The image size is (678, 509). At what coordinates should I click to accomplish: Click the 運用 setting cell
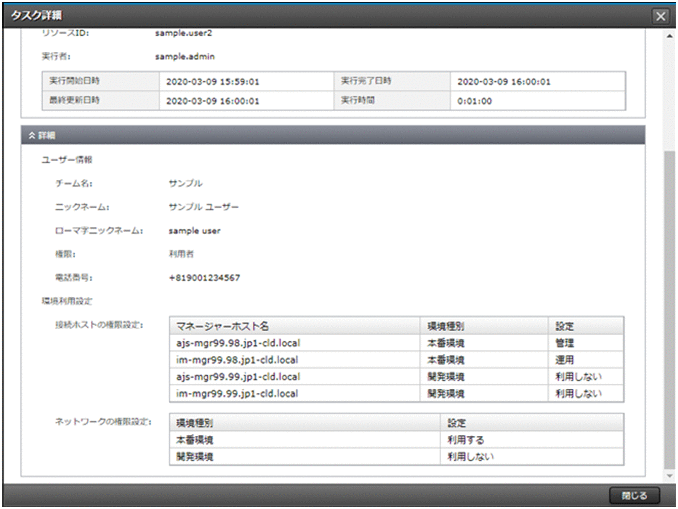(565, 360)
